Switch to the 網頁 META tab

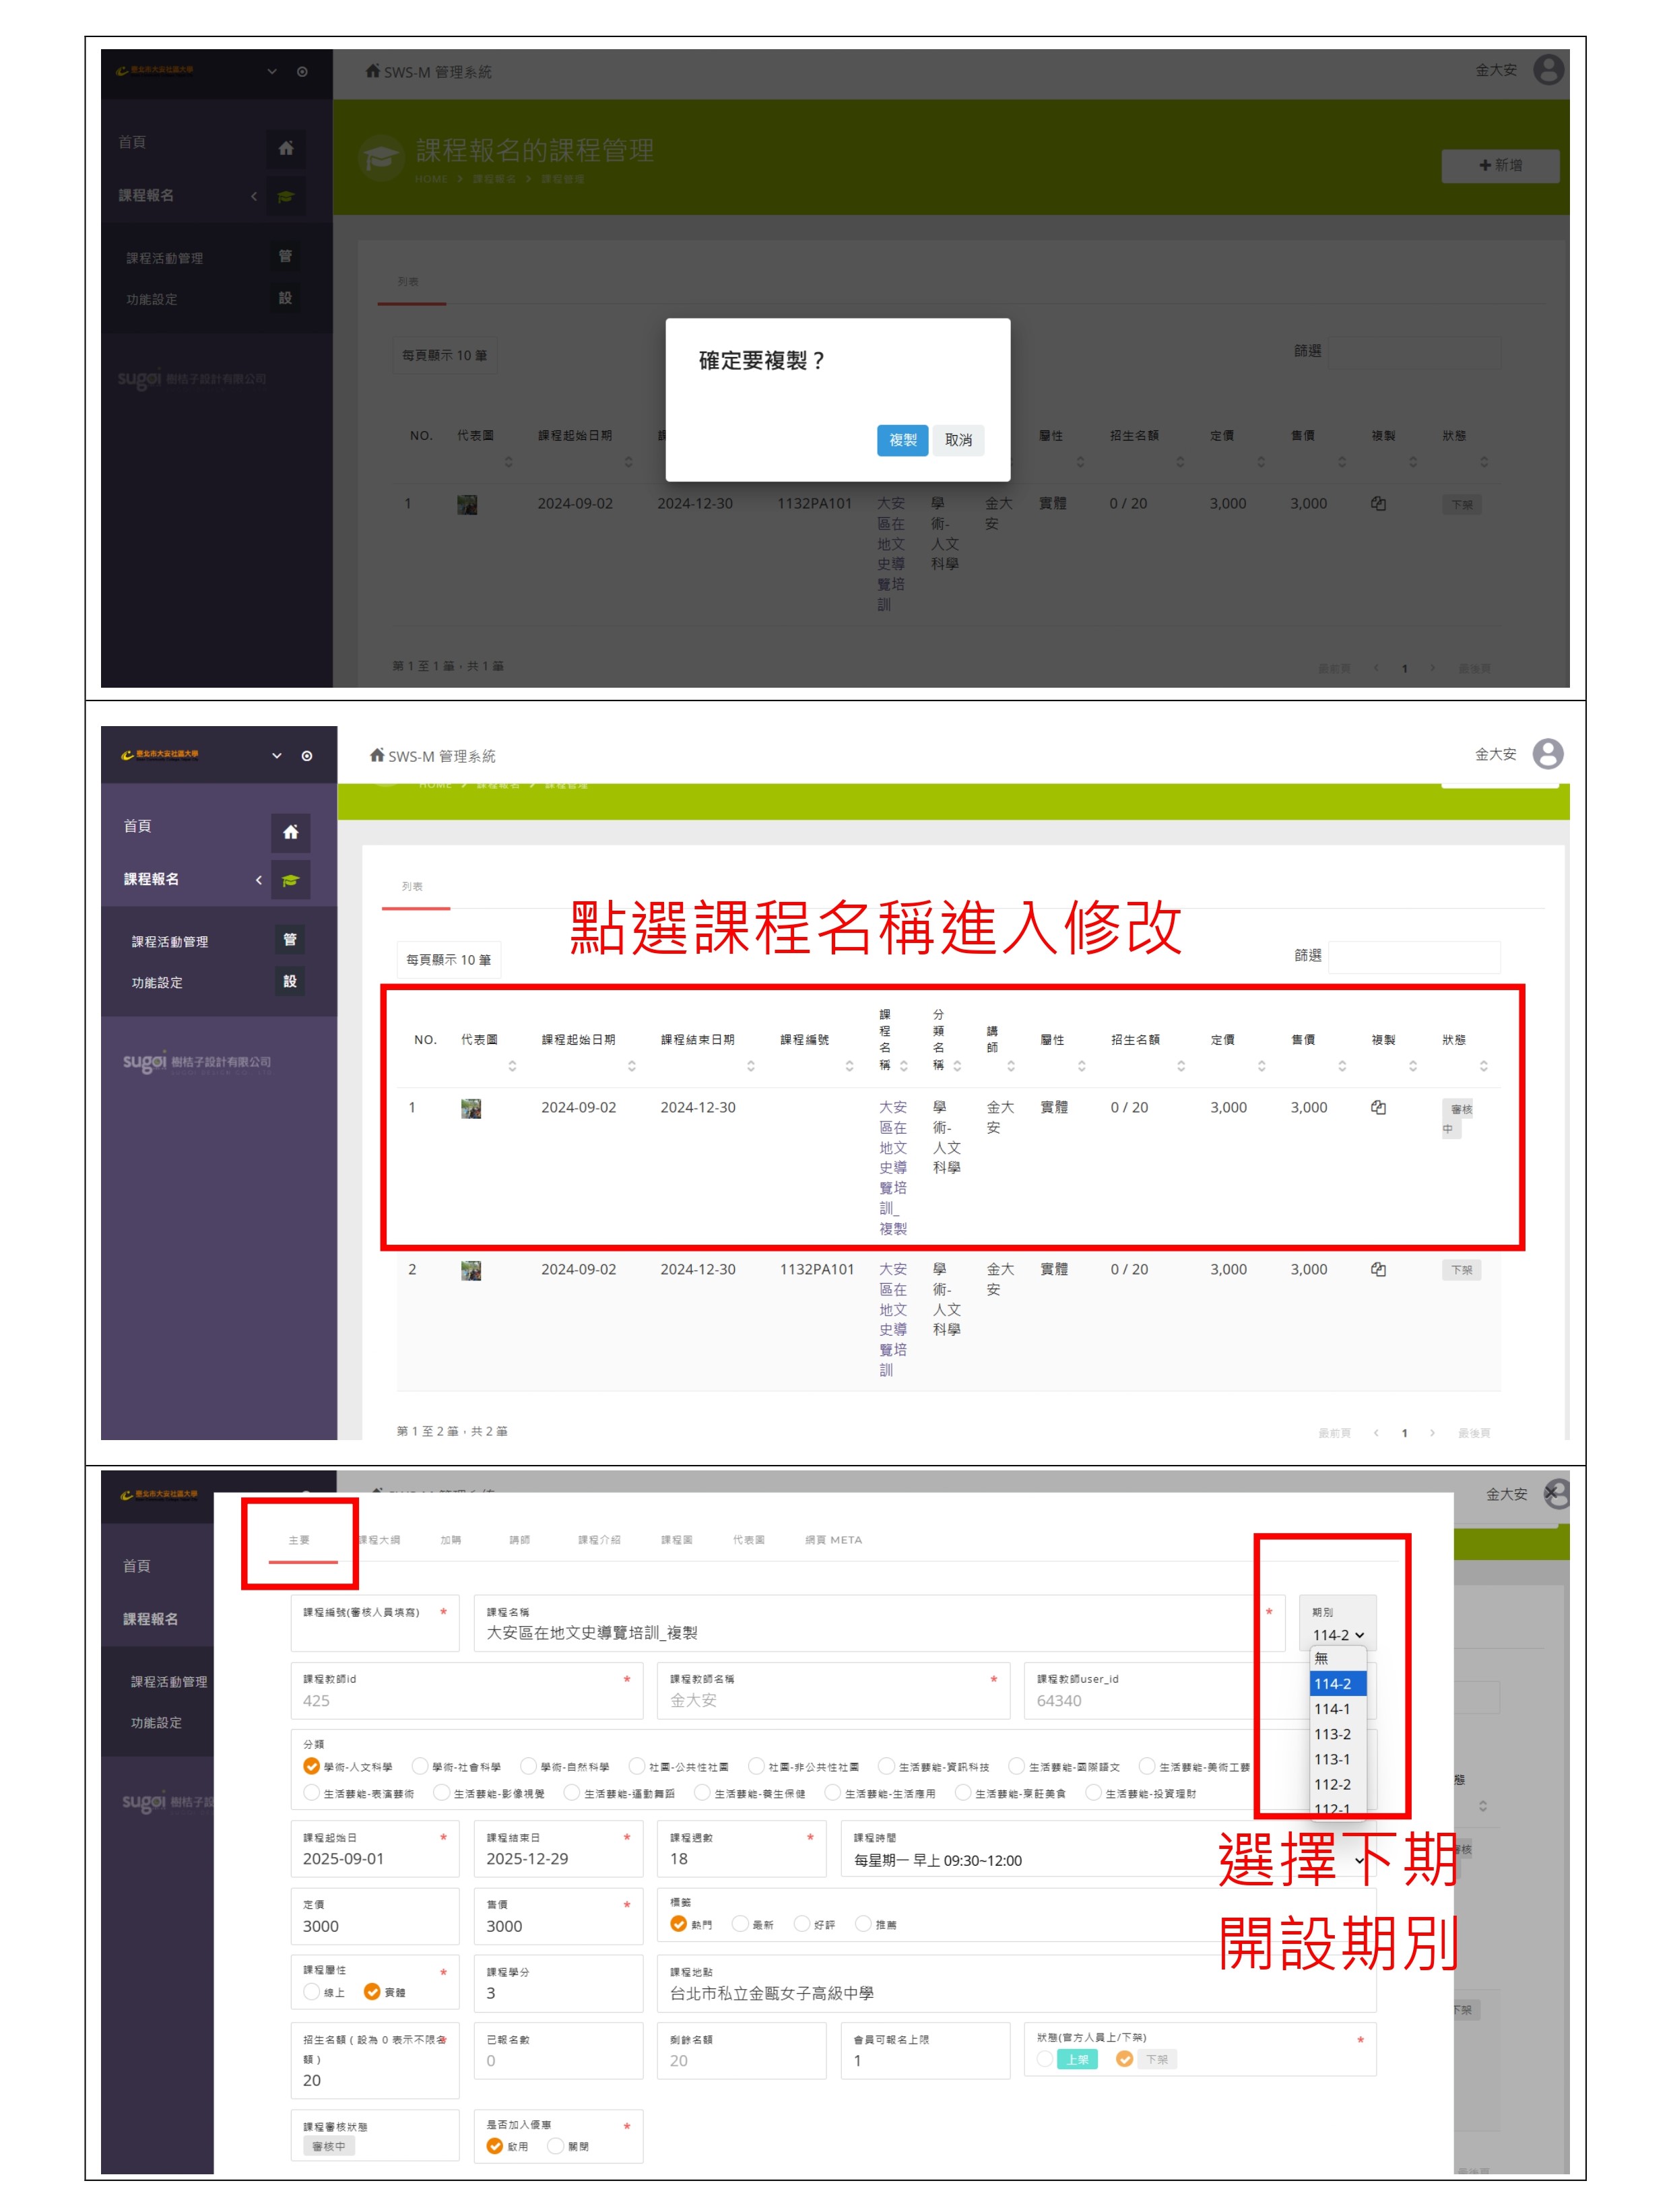point(834,1540)
